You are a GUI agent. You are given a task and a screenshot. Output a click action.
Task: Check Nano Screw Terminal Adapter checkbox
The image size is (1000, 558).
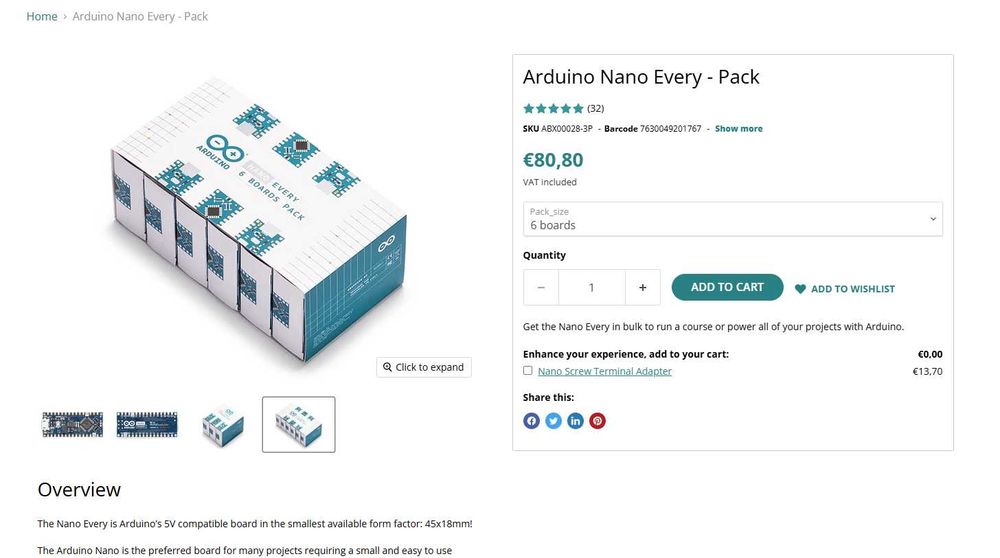528,371
